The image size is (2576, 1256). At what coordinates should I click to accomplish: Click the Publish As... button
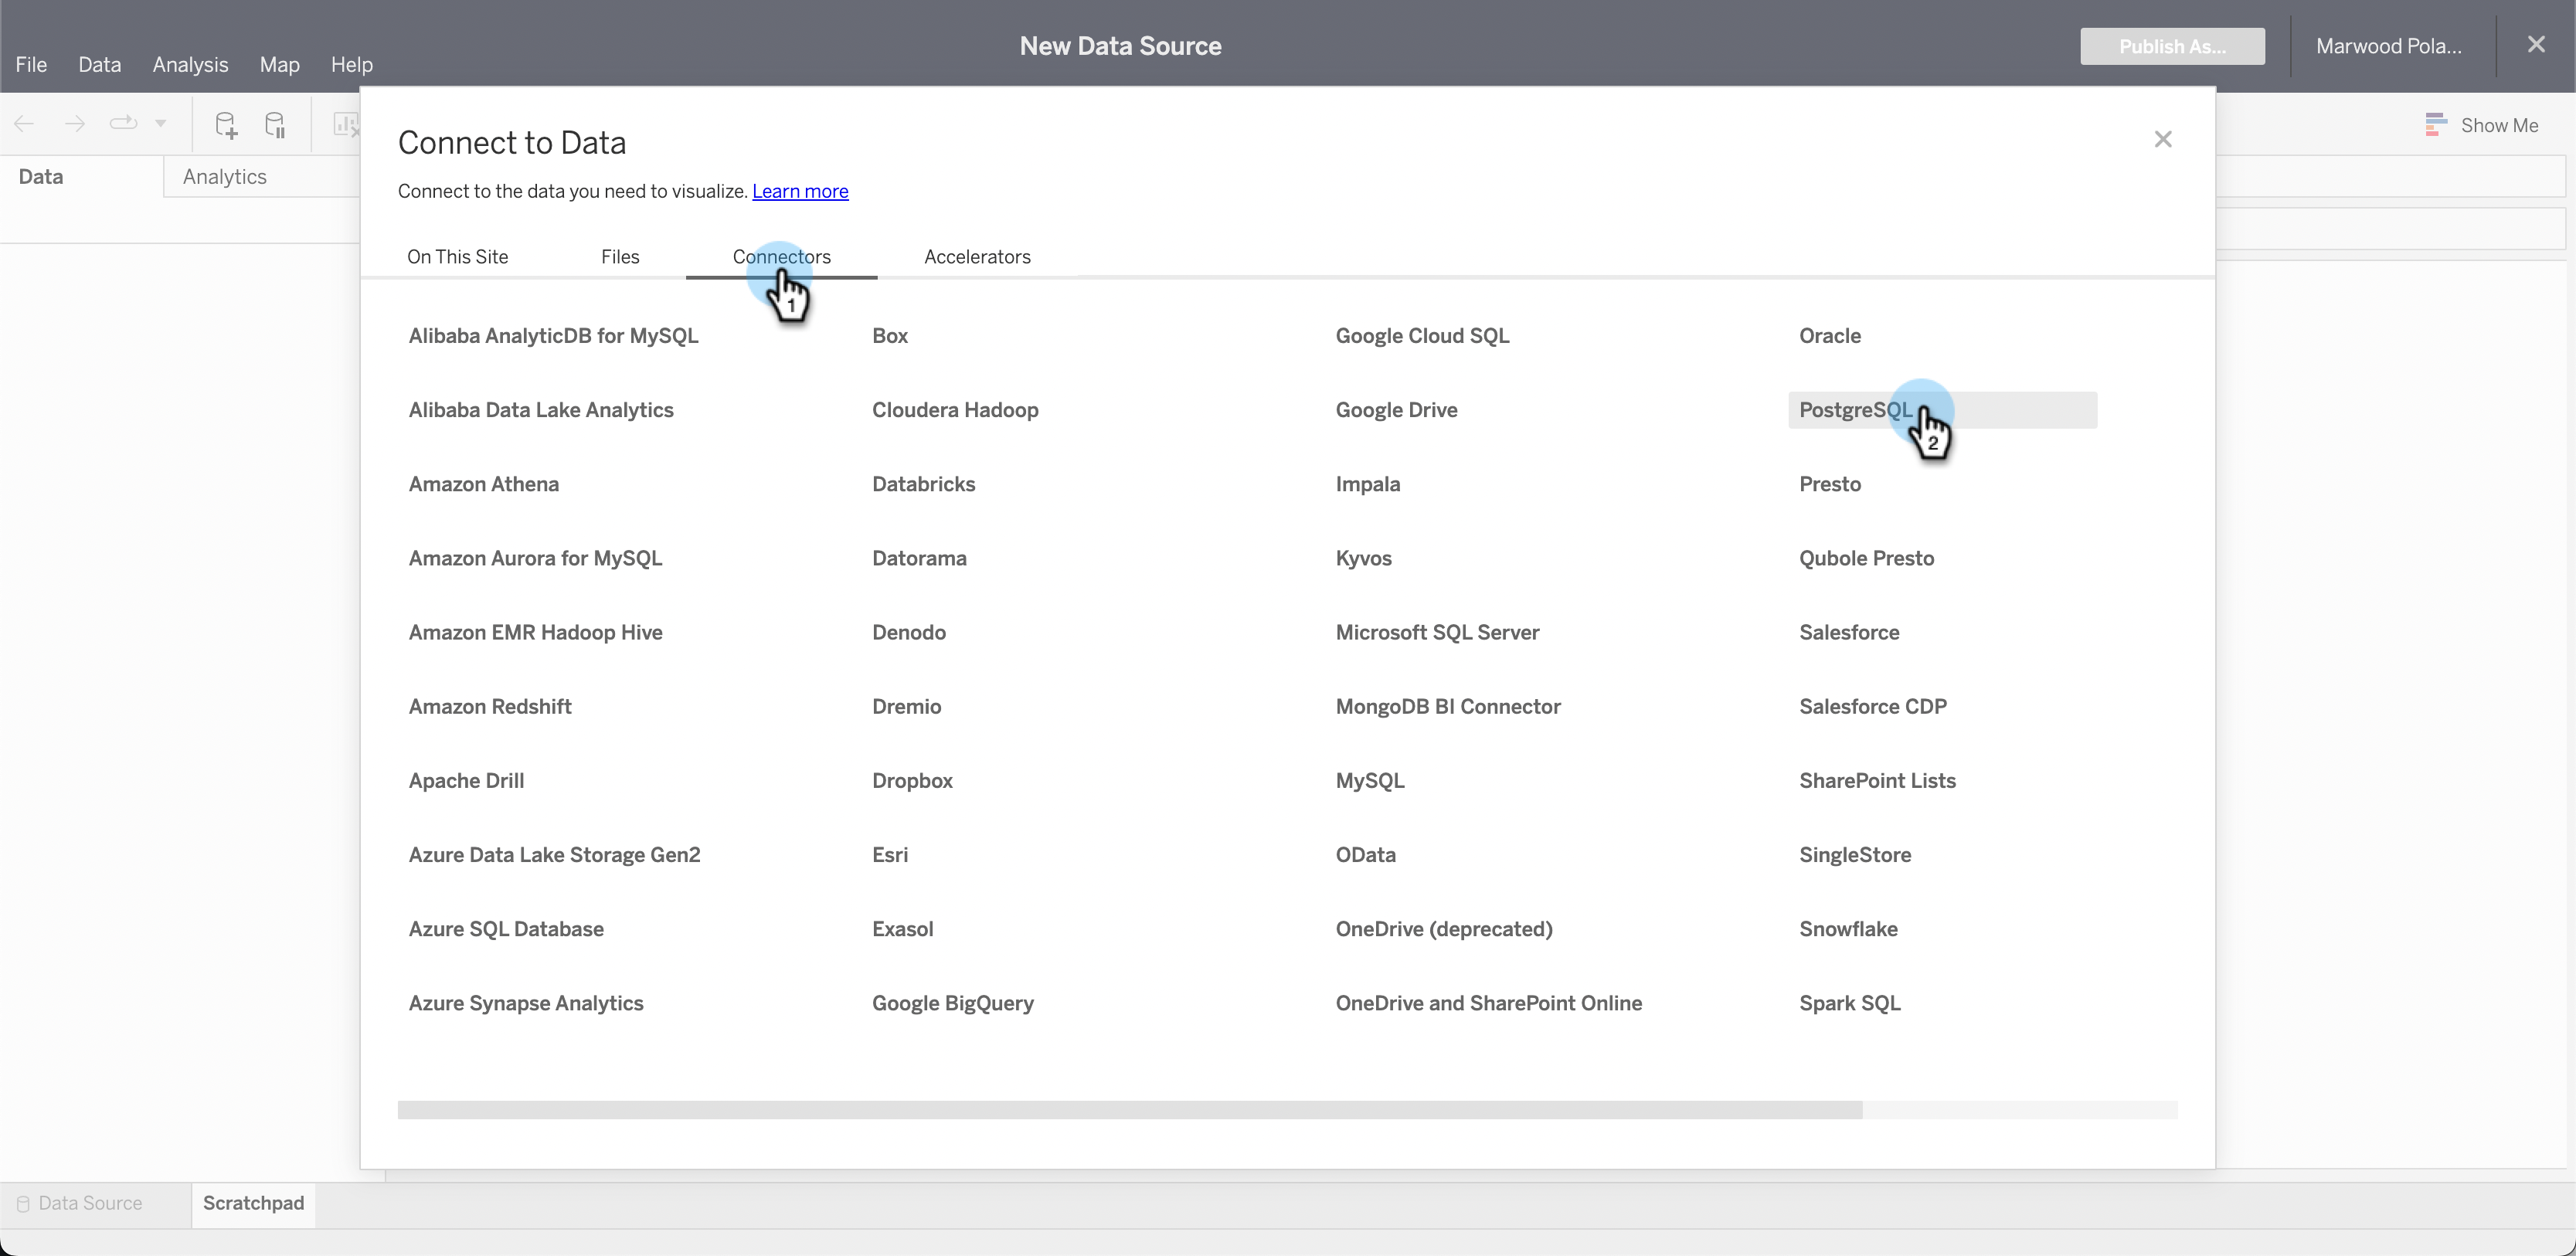click(2172, 46)
